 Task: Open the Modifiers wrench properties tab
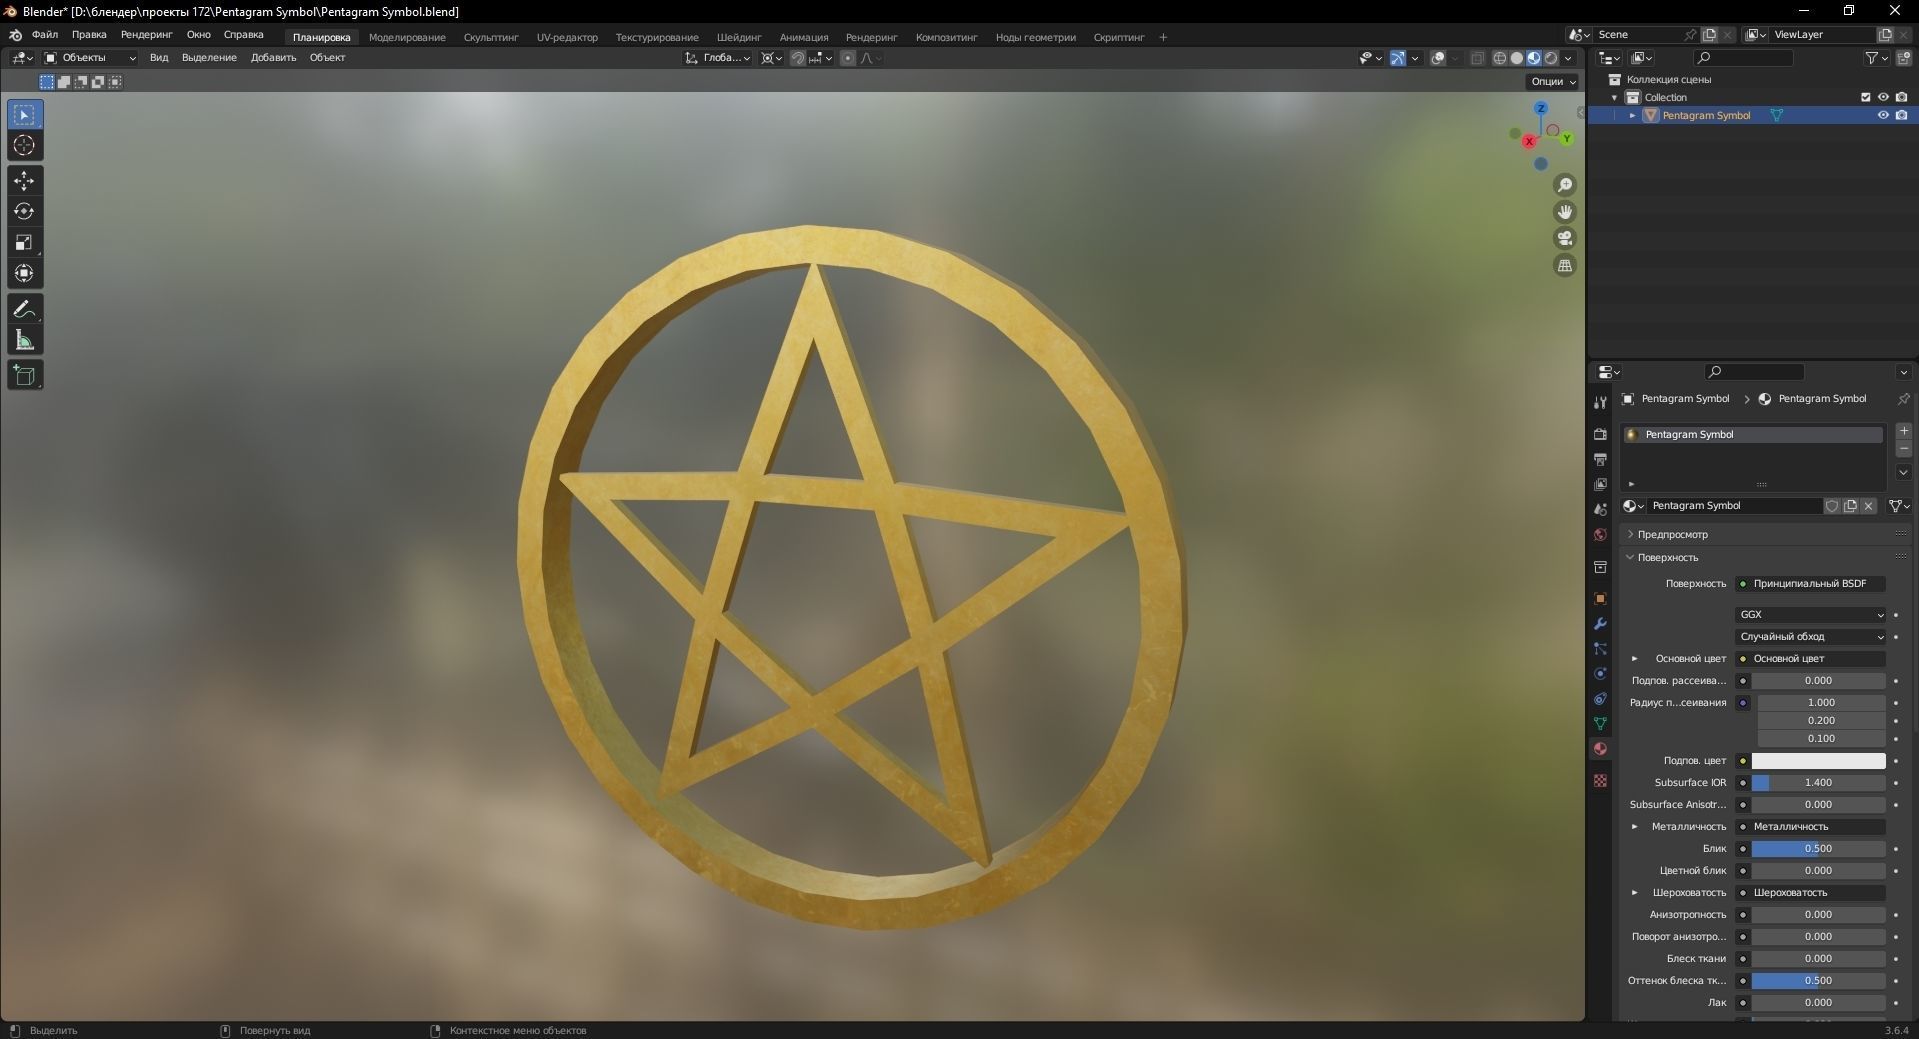click(1600, 623)
